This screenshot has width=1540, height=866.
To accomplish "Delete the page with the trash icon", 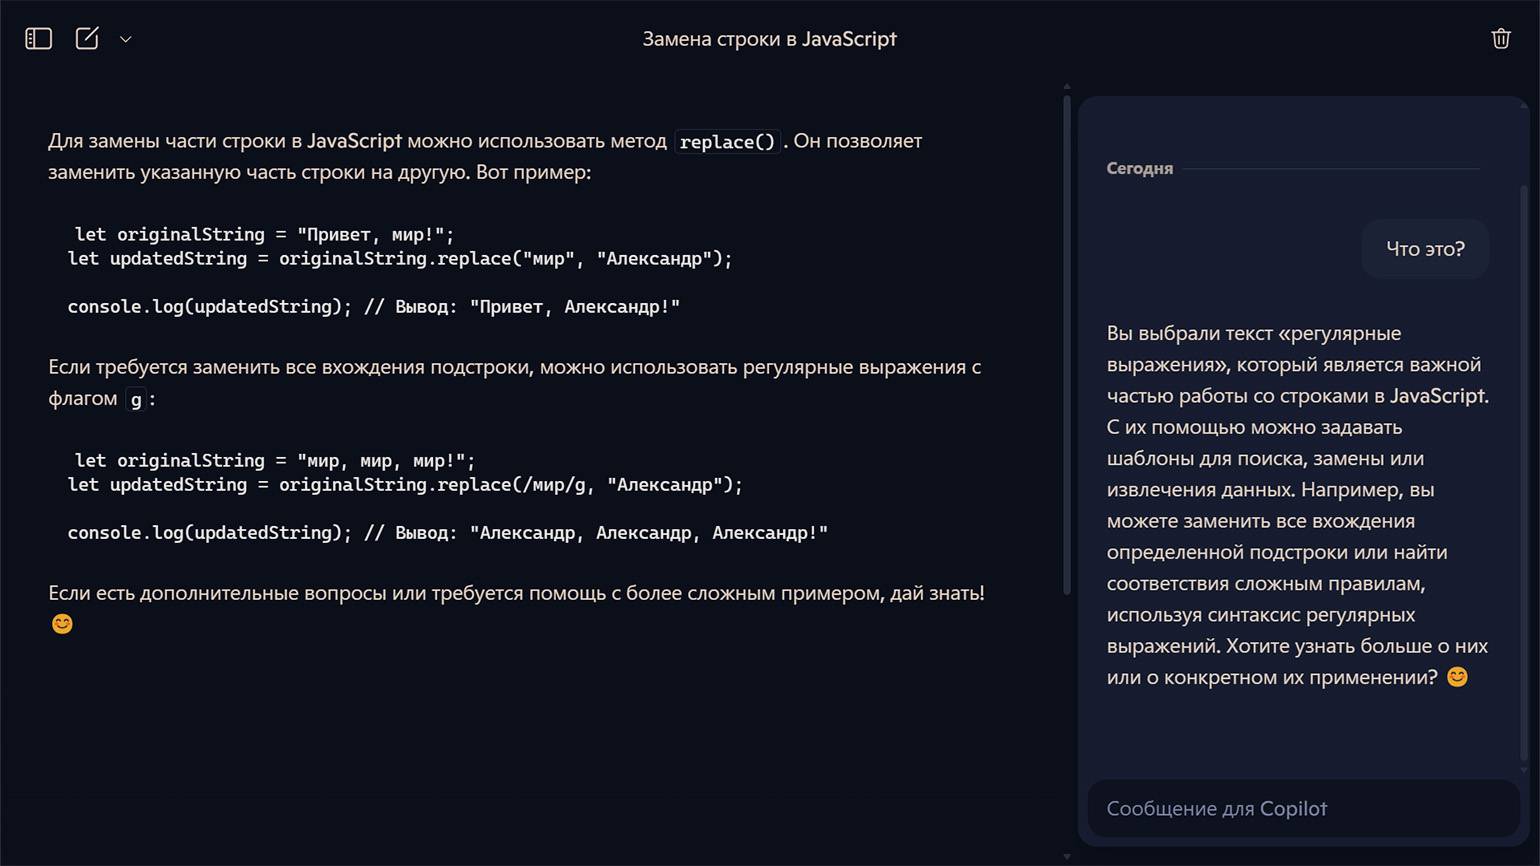I will (1500, 39).
